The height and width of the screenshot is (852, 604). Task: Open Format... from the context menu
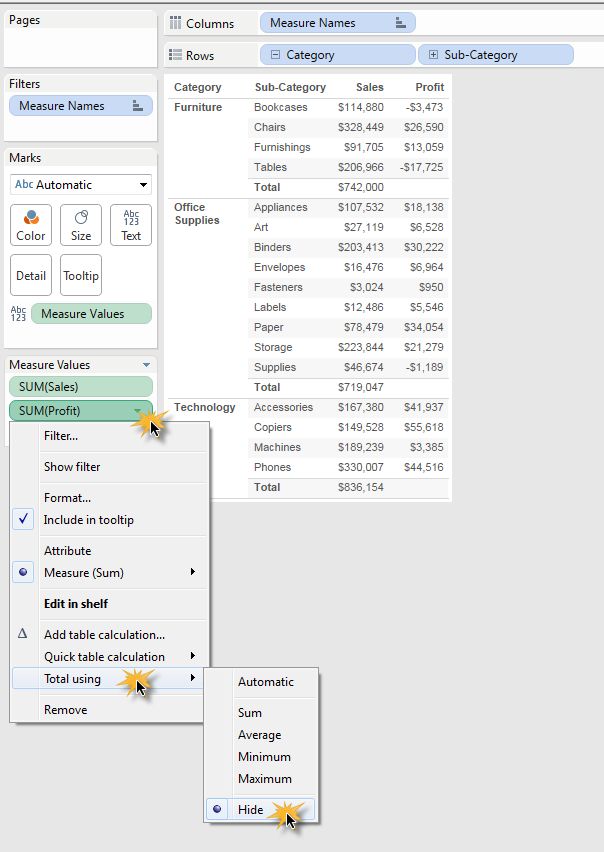point(67,498)
